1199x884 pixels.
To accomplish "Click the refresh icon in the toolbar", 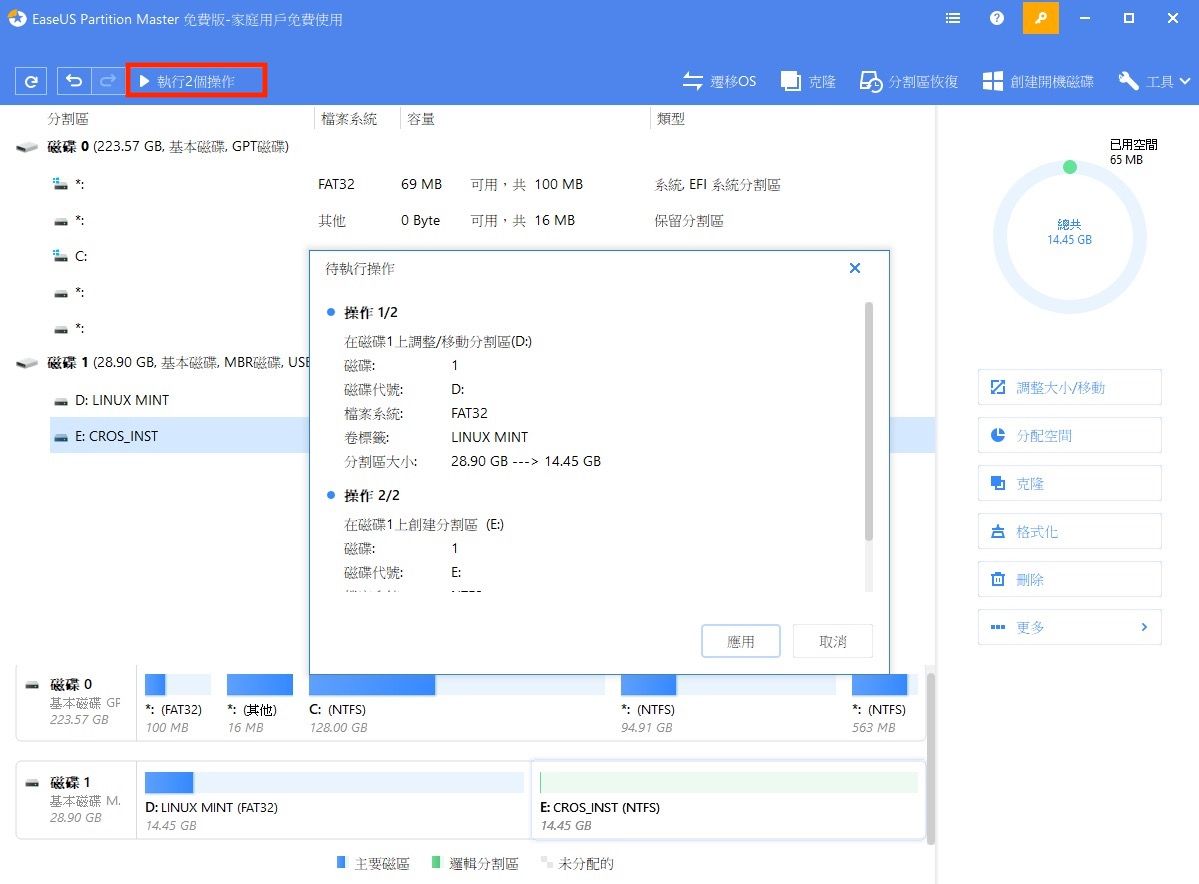I will tap(33, 81).
